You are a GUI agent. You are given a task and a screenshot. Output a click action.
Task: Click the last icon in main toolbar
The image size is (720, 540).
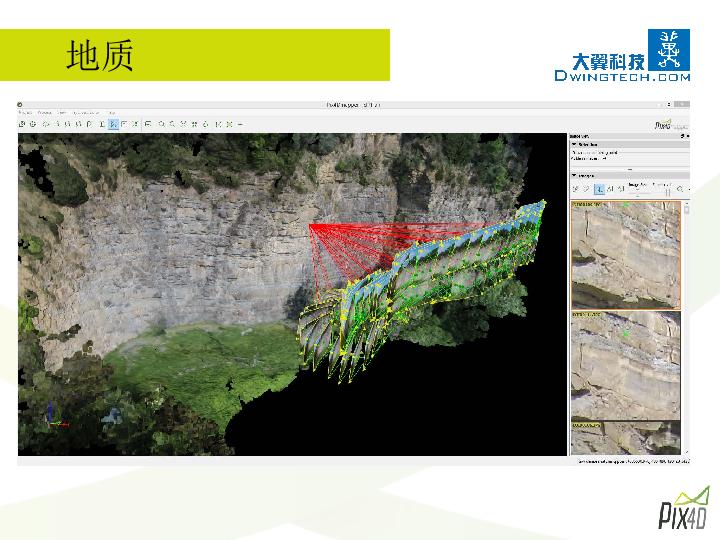click(241, 124)
